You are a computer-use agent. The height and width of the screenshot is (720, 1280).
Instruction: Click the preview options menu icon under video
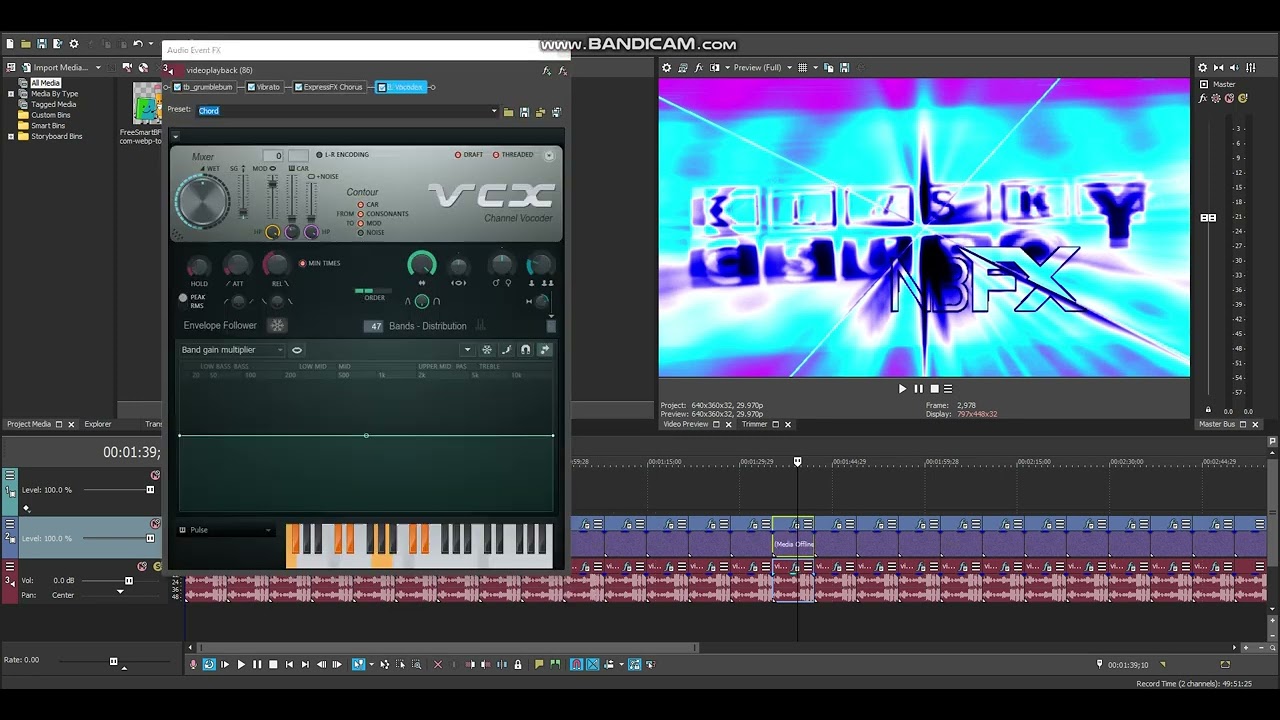tap(948, 389)
